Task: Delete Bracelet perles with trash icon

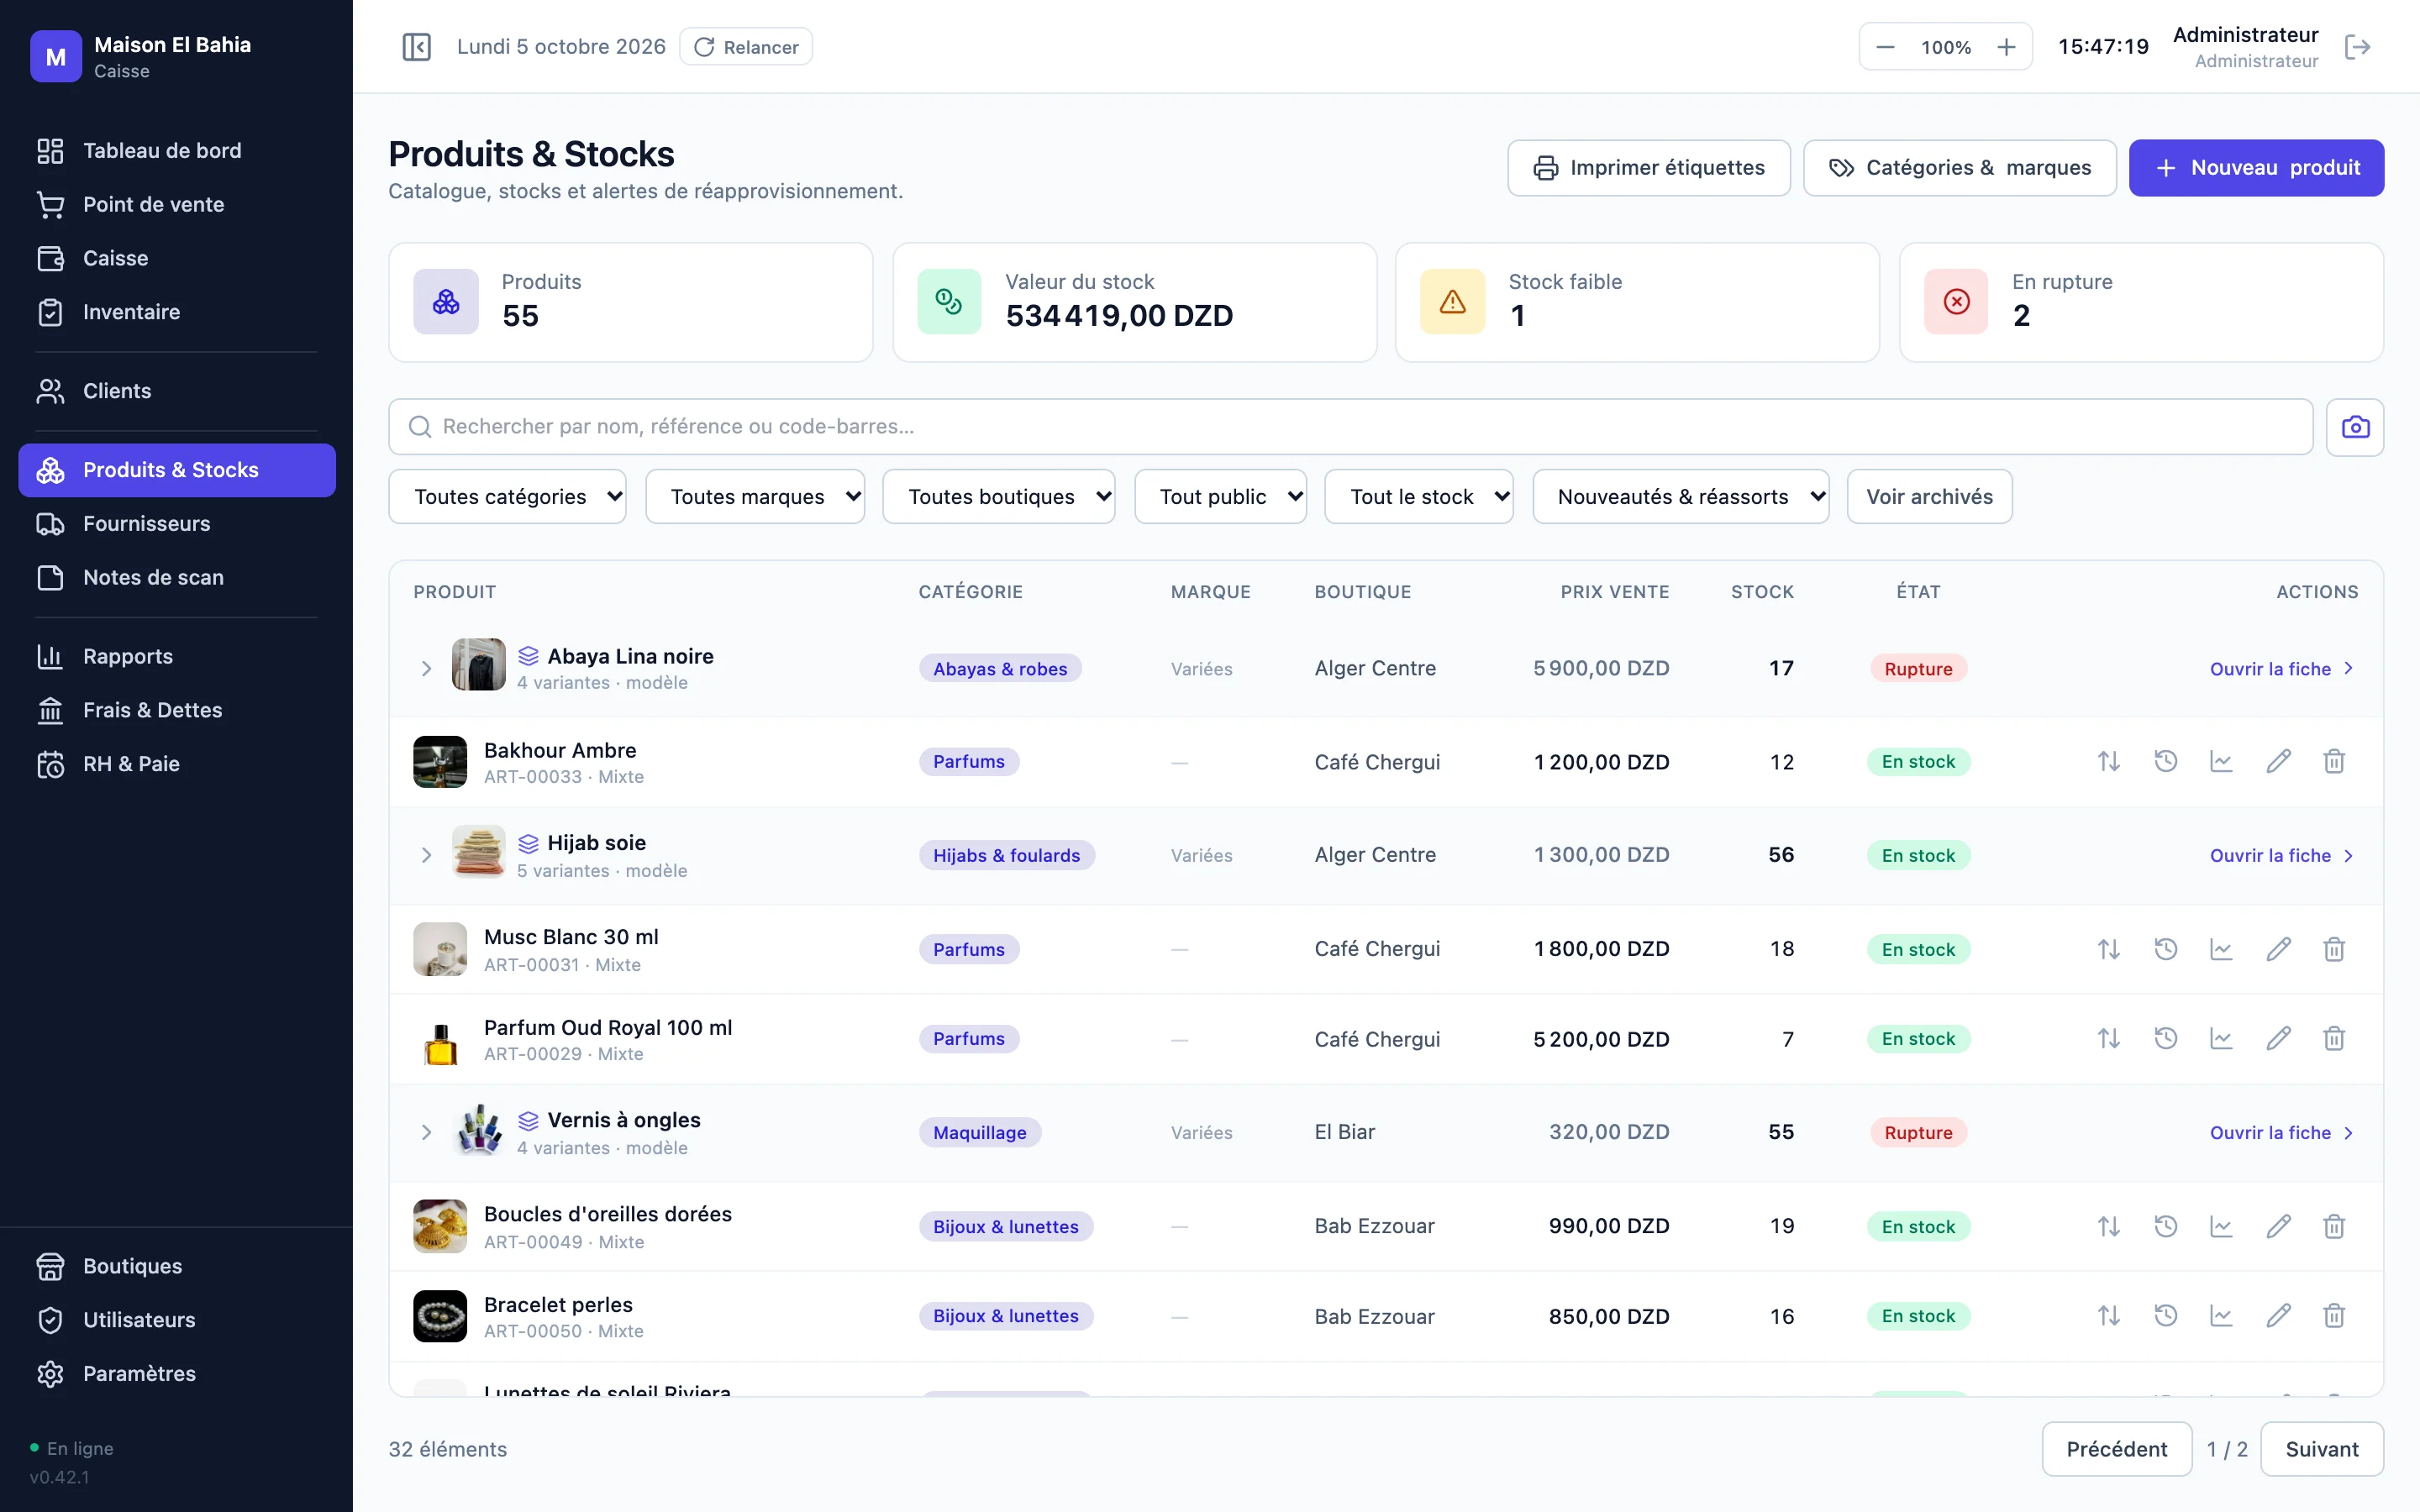Action: pyautogui.click(x=2334, y=1316)
